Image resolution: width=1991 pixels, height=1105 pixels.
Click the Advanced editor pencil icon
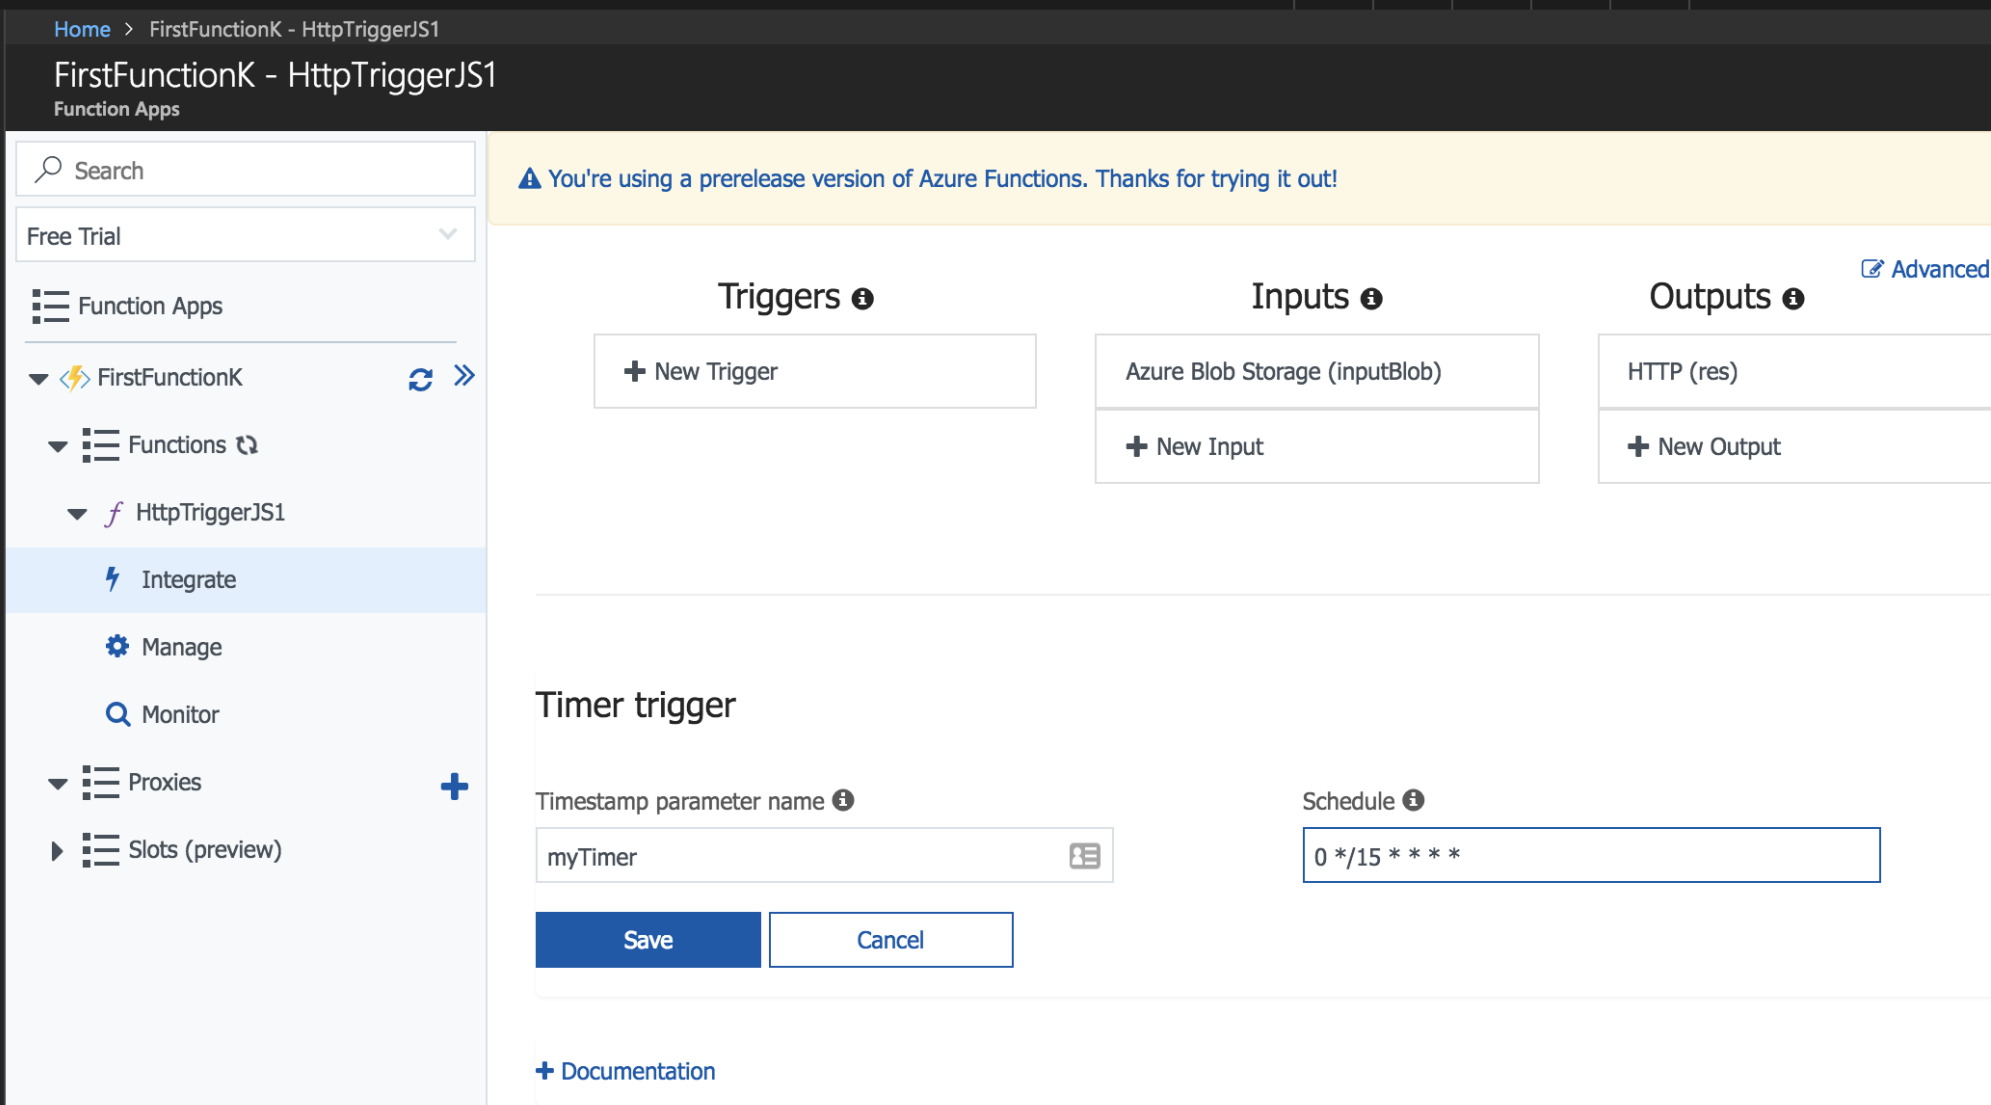click(x=1872, y=269)
